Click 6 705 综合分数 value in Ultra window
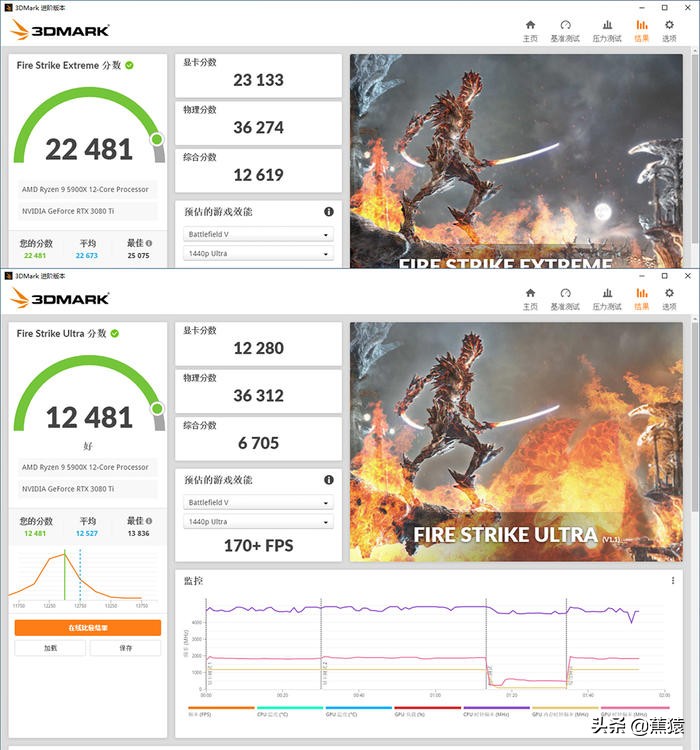The image size is (700, 750). [x=258, y=443]
